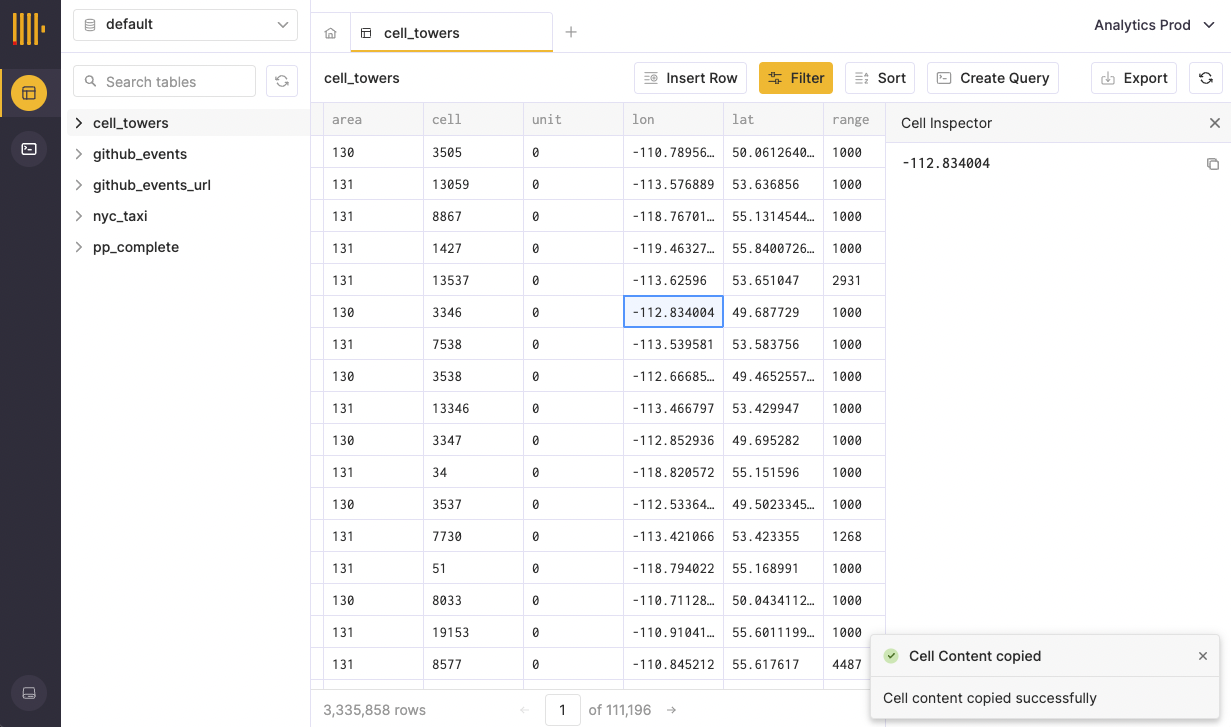Open the Filter options
The width and height of the screenshot is (1231, 727).
click(795, 78)
